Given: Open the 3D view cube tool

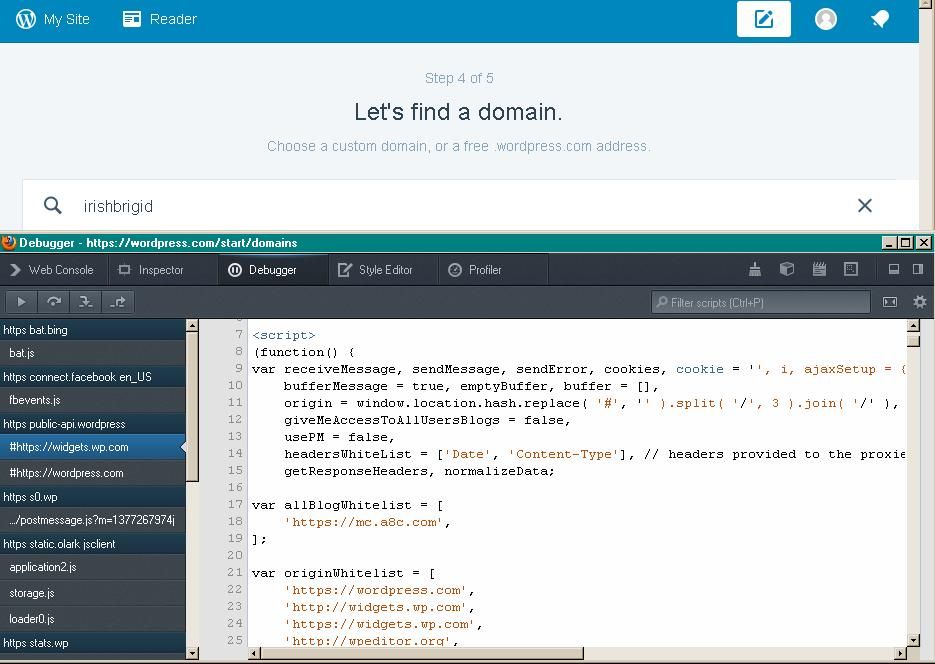Looking at the screenshot, I should [787, 269].
